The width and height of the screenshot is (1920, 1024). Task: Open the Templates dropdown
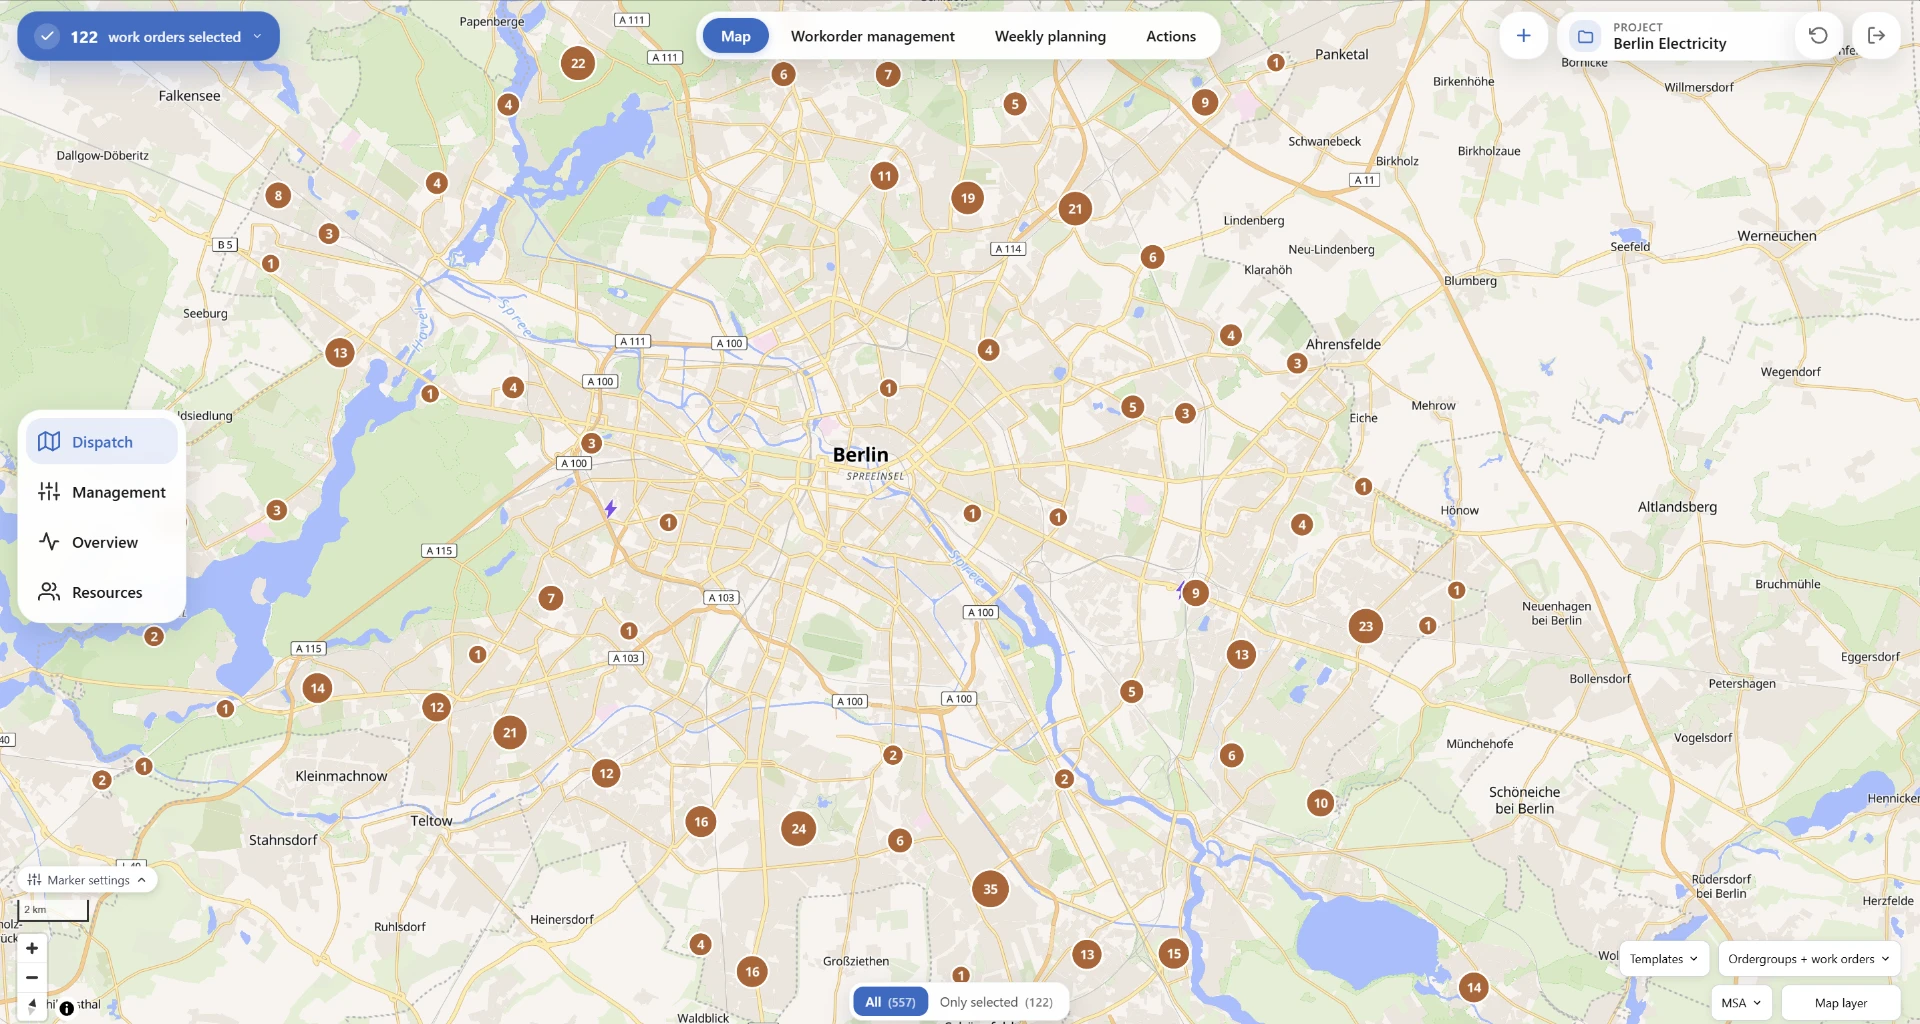pos(1664,959)
